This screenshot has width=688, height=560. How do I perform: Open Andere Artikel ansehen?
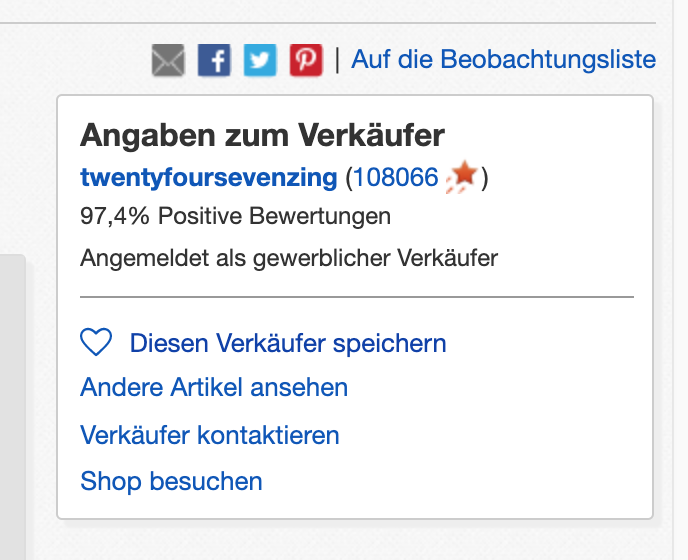(214, 388)
